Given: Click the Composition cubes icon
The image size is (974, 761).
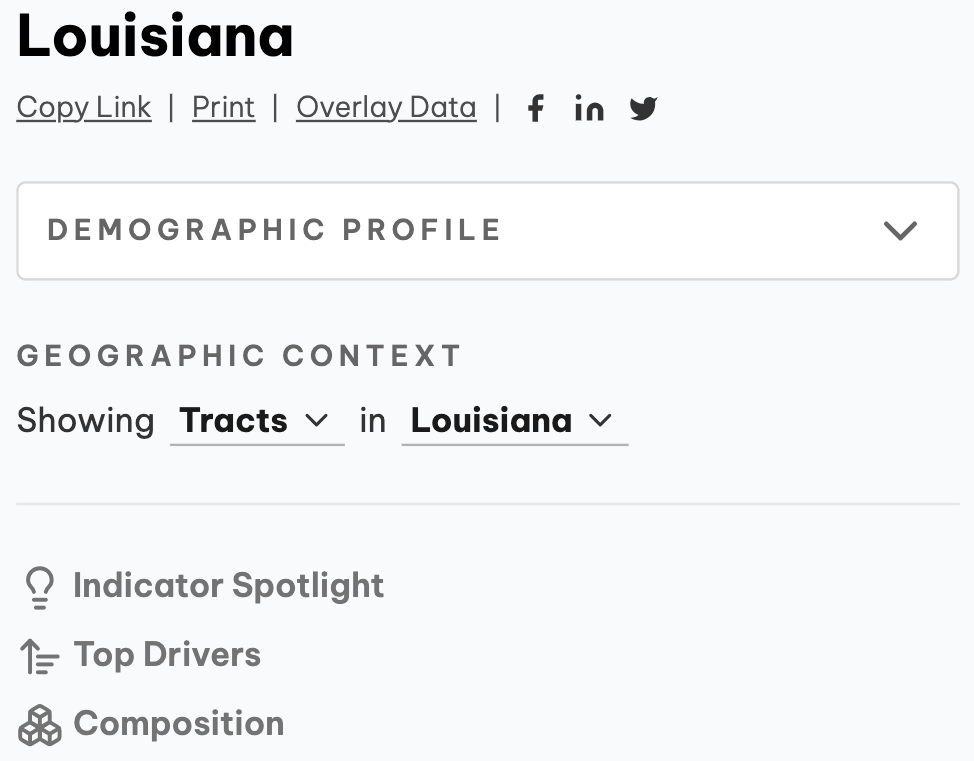Looking at the screenshot, I should point(40,725).
